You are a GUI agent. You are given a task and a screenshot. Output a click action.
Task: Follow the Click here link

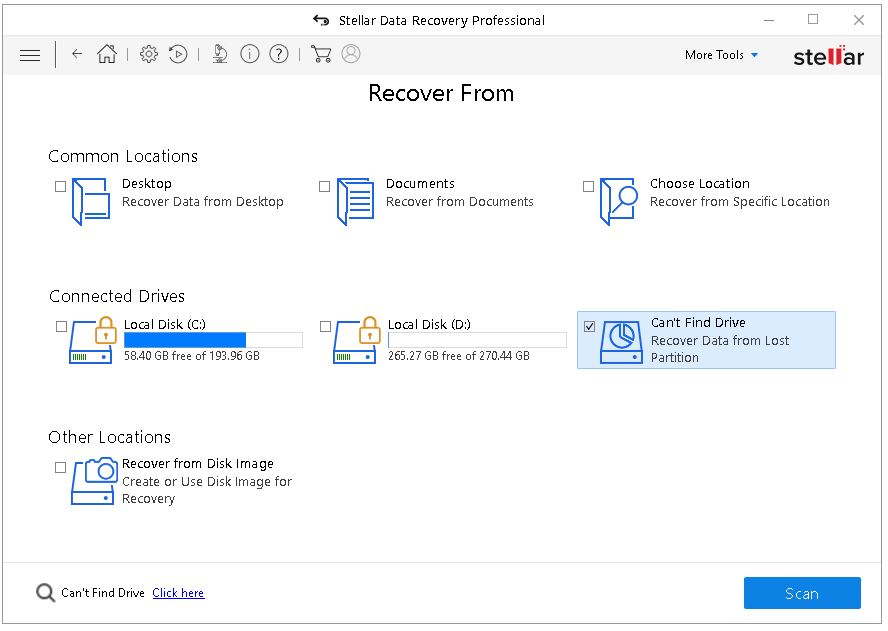coord(178,592)
